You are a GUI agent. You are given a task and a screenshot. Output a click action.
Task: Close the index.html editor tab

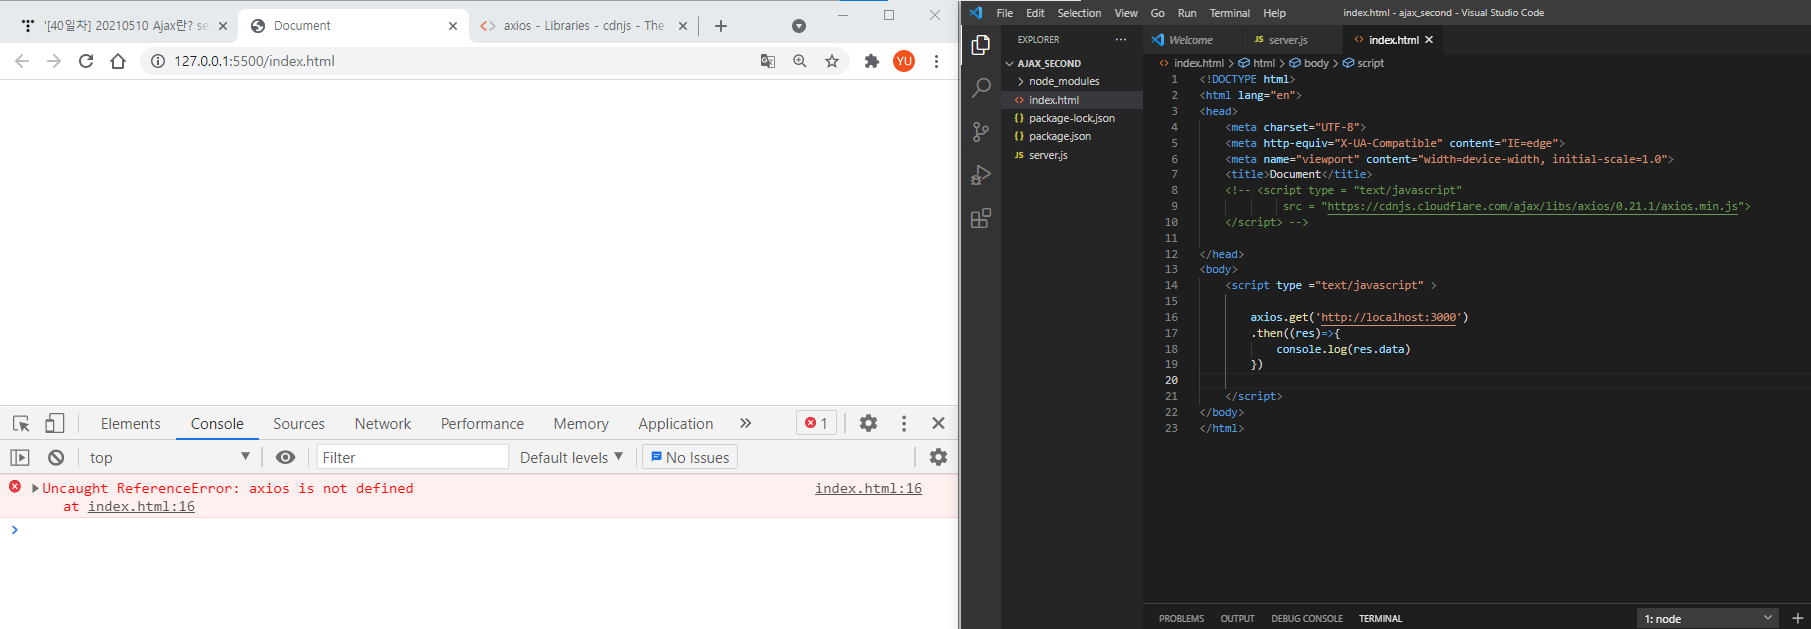click(x=1429, y=40)
